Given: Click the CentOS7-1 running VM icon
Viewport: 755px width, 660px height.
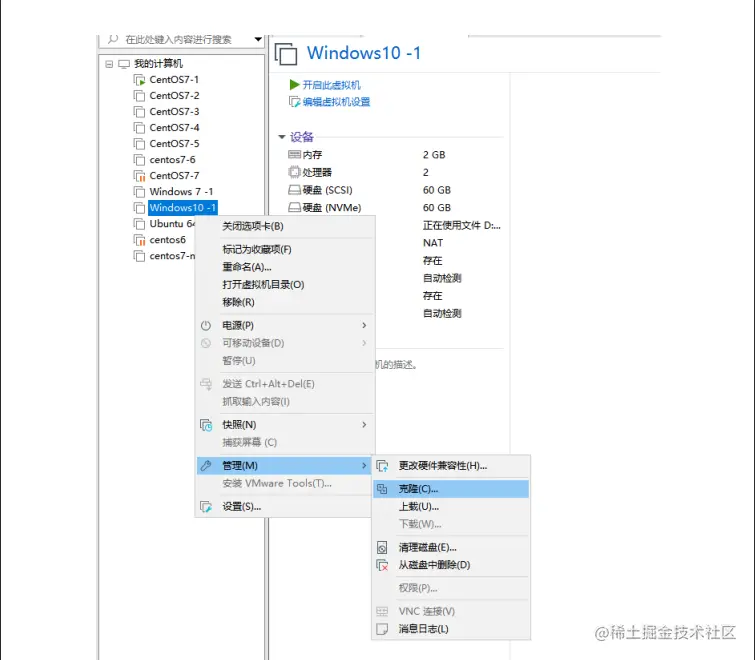Looking at the screenshot, I should (139, 80).
